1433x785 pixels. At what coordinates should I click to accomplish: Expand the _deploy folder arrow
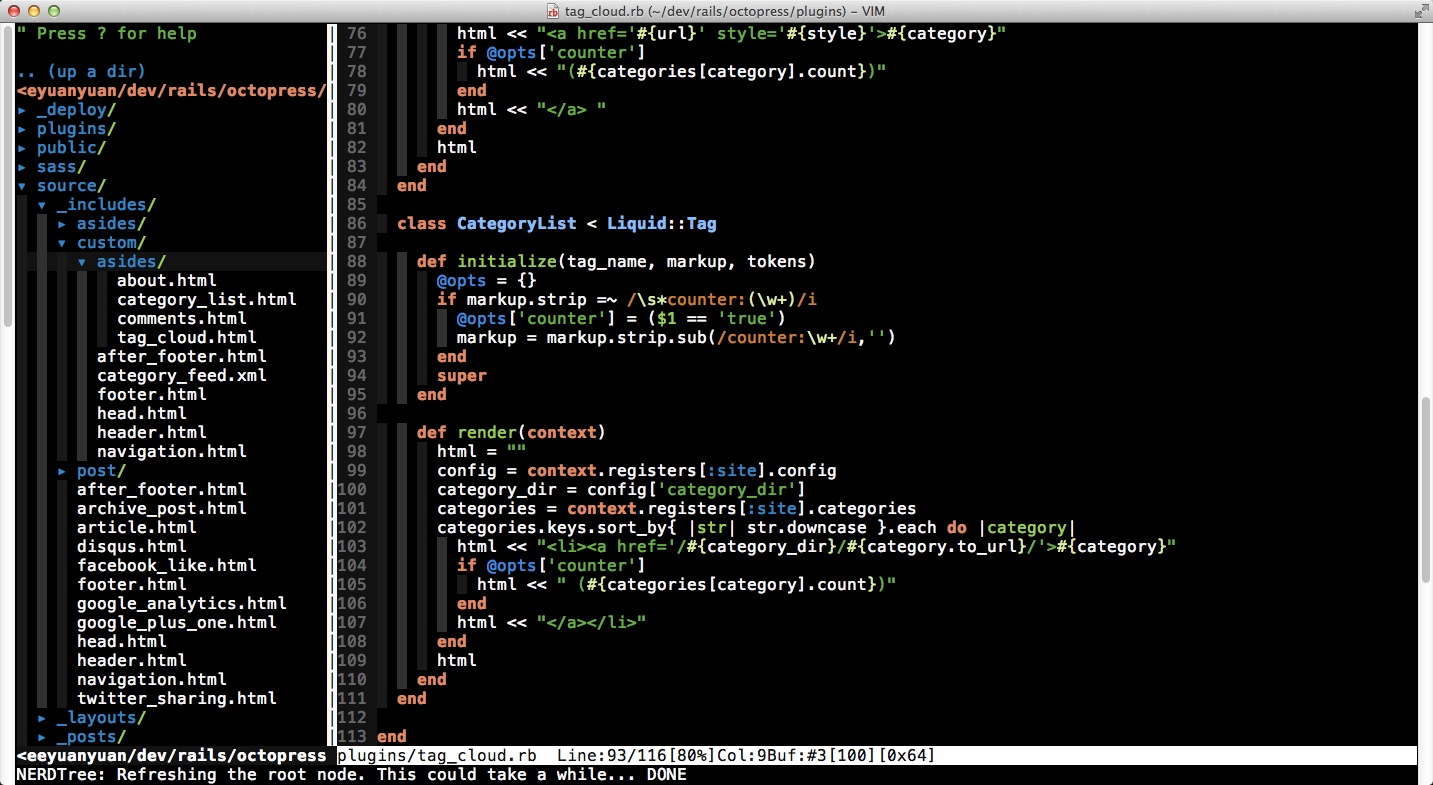[x=22, y=110]
